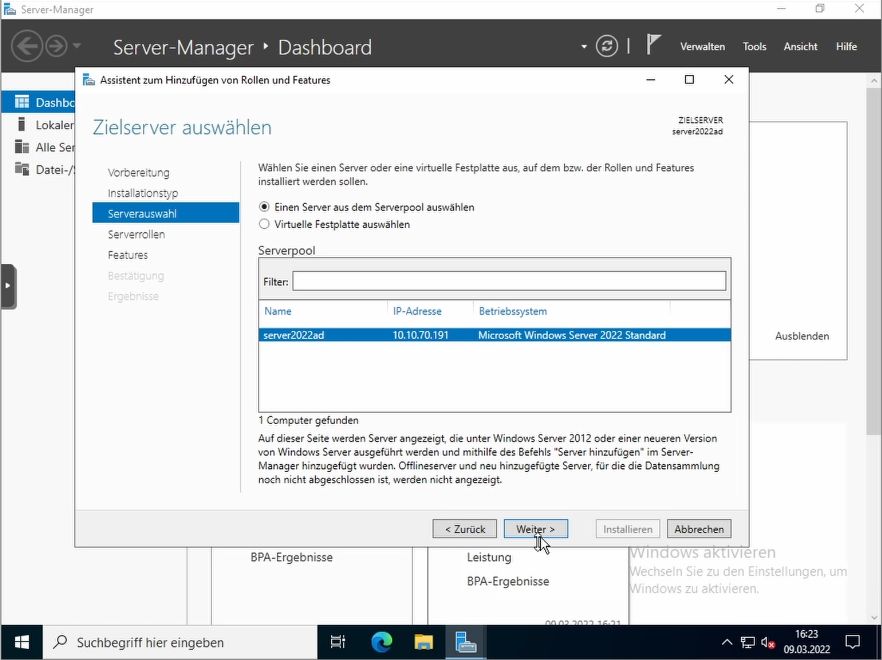The height and width of the screenshot is (660, 882).
Task: Open the Hilfe menu
Action: tap(846, 47)
